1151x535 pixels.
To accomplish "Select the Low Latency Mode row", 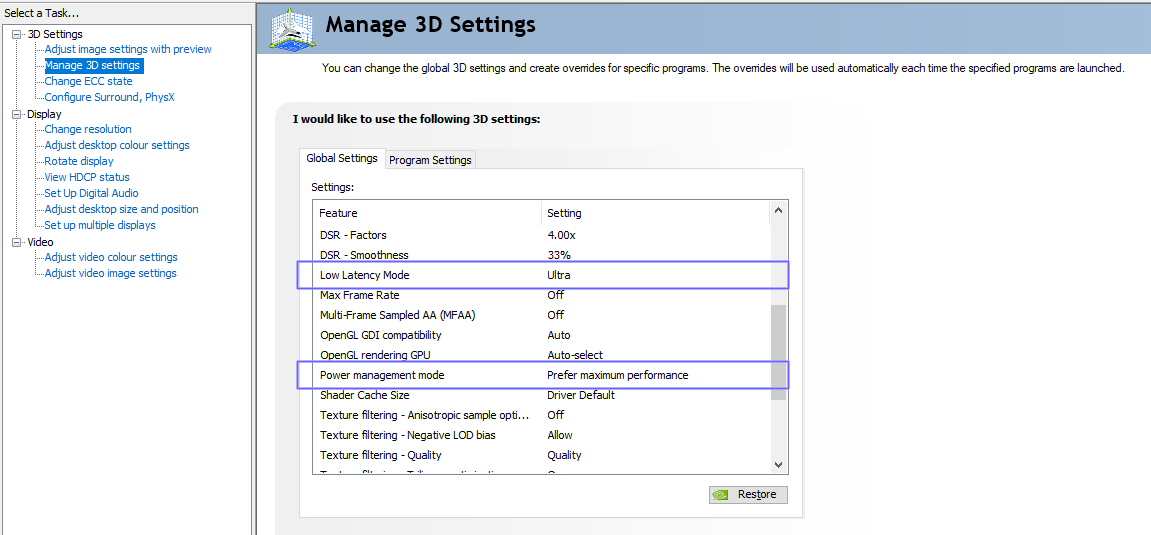I will point(542,275).
